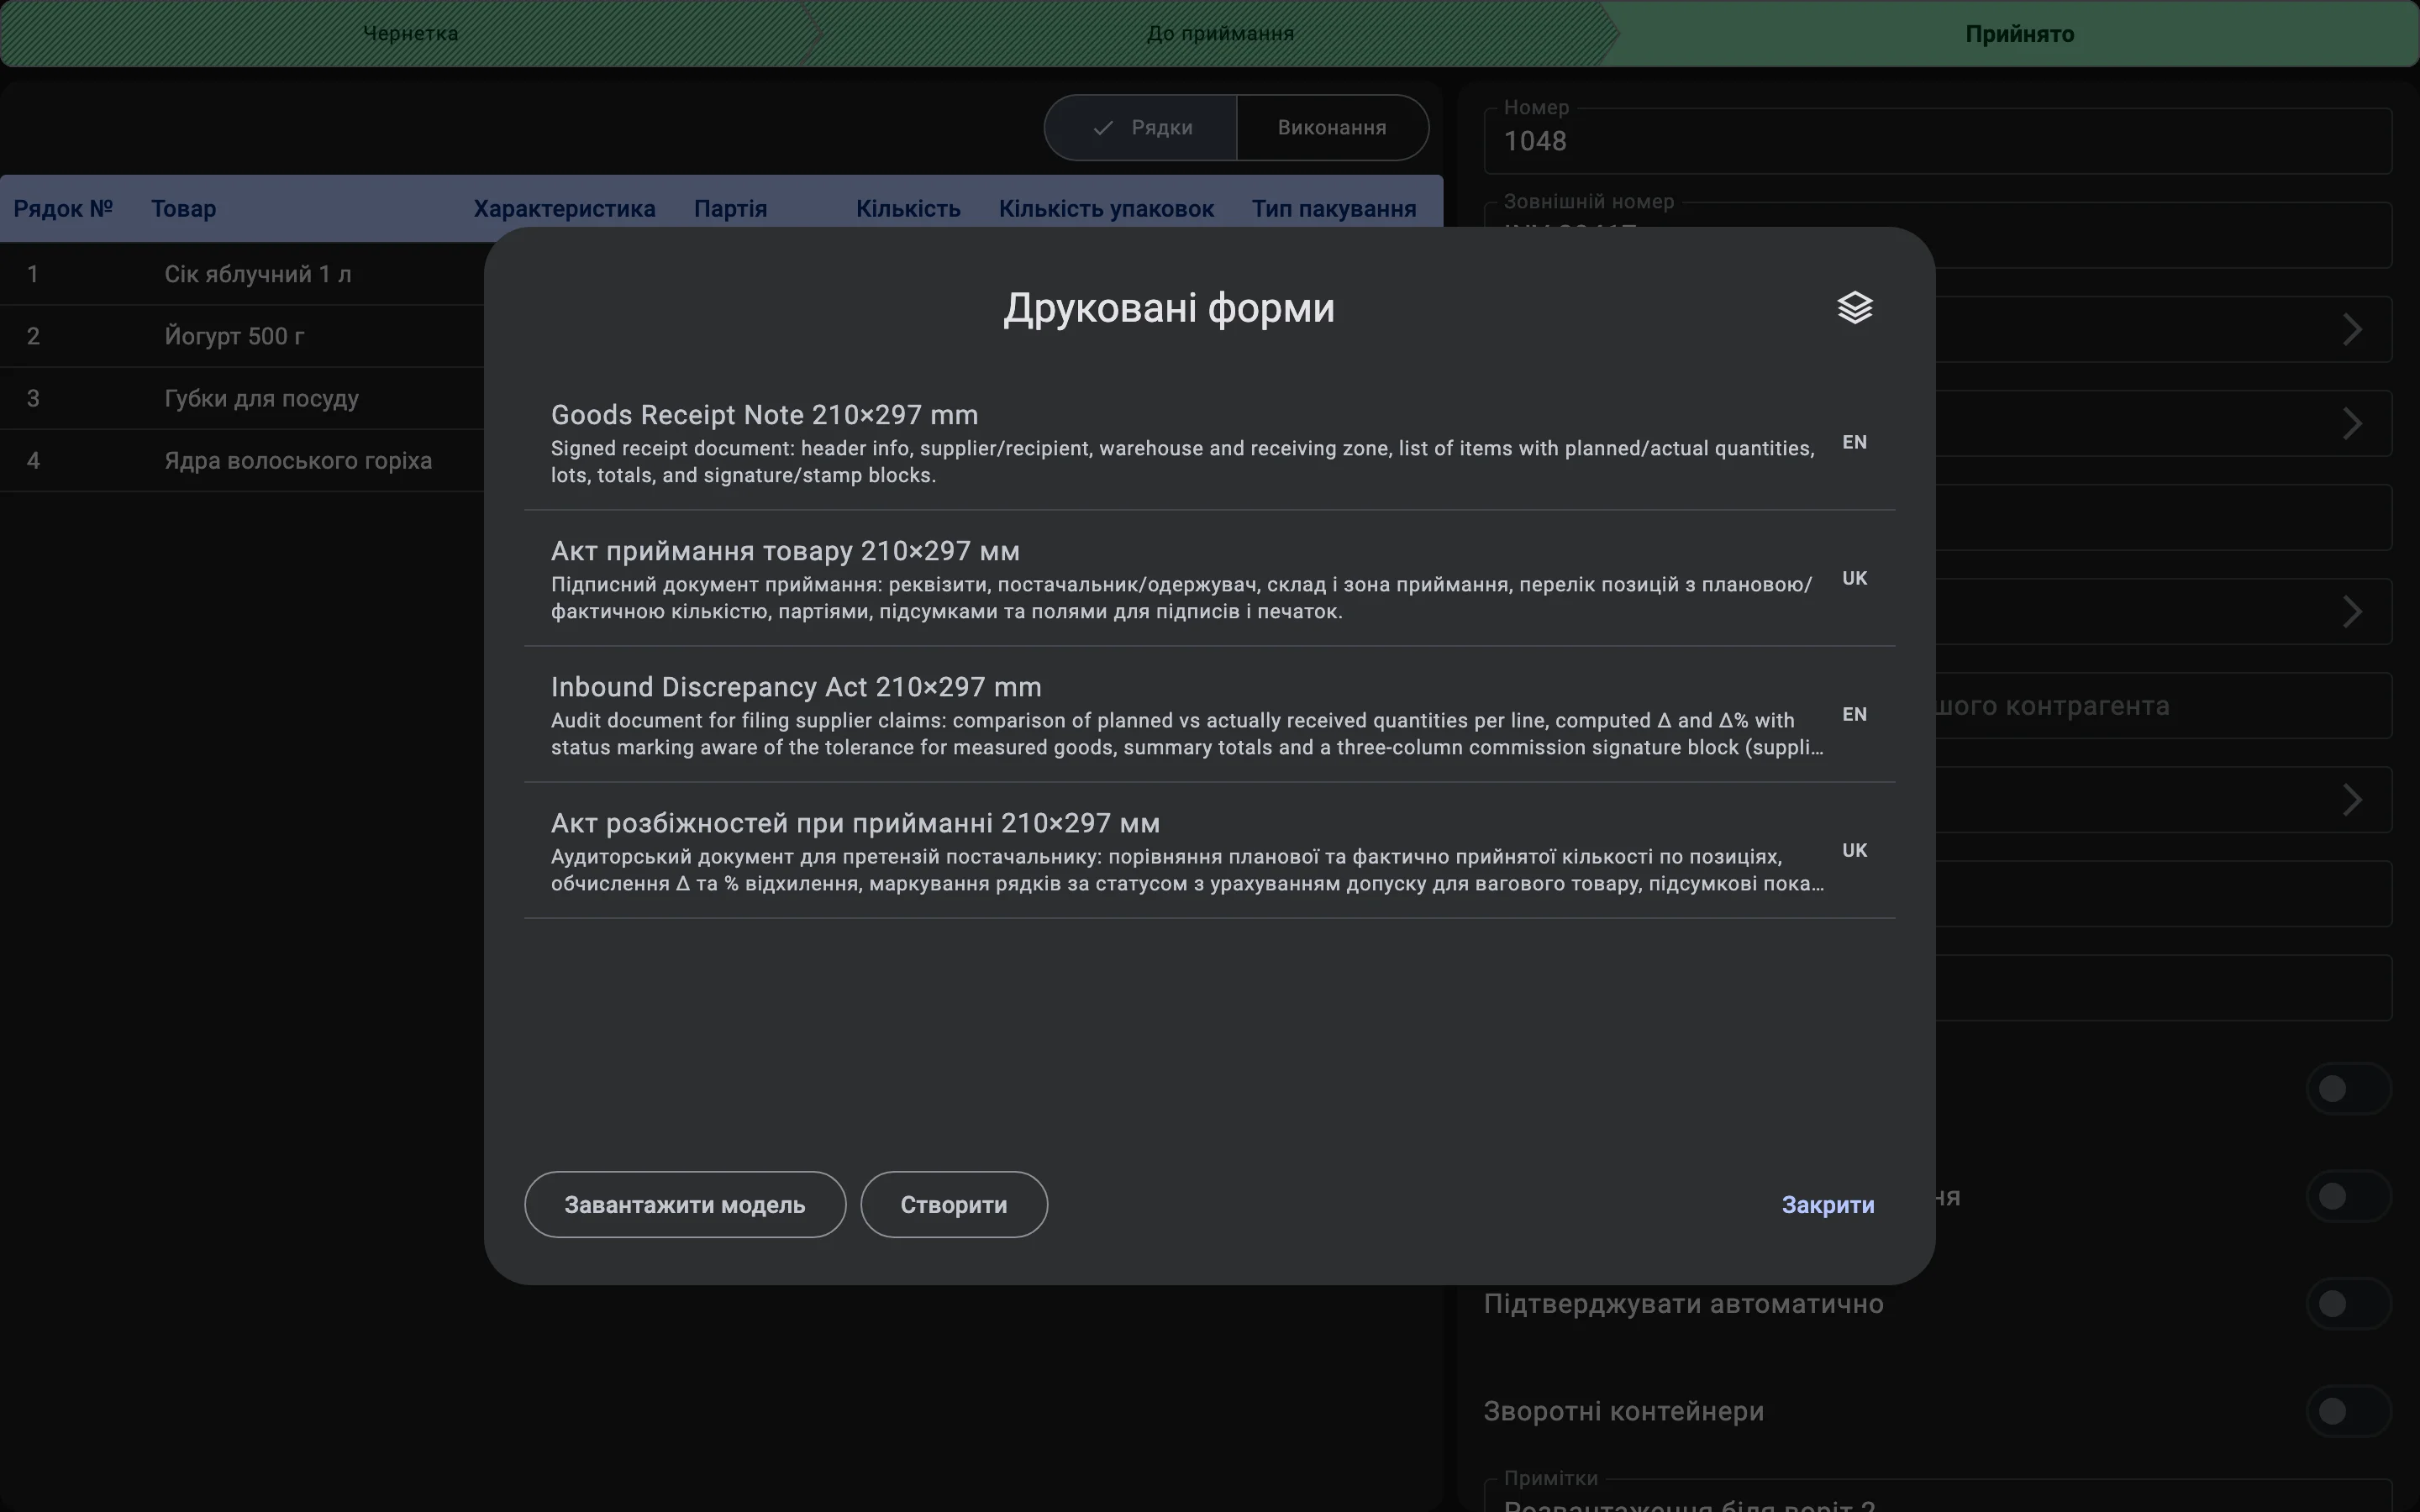Select Акт розбіжностей при прийманні form
Screen dimensions: 2420x1512
[x=1209, y=850]
